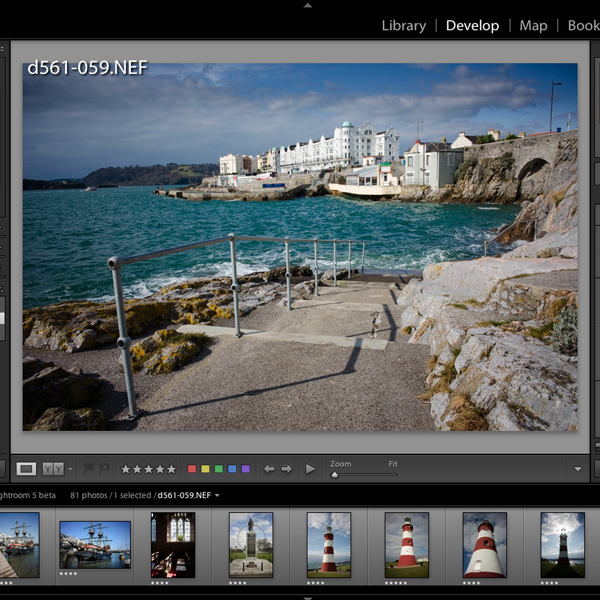Select the Loupe view icon in toolbar
Viewport: 600px width, 600px height.
tap(27, 468)
